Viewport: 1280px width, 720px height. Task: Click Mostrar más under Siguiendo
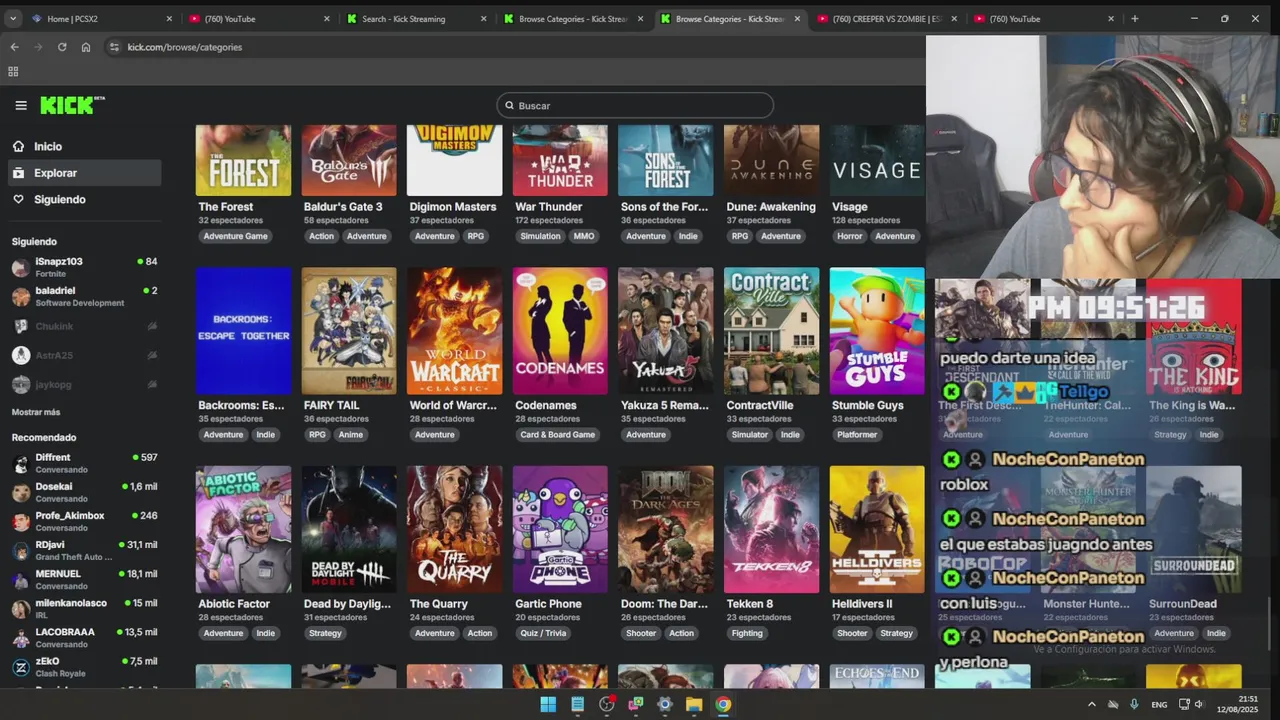tap(36, 412)
